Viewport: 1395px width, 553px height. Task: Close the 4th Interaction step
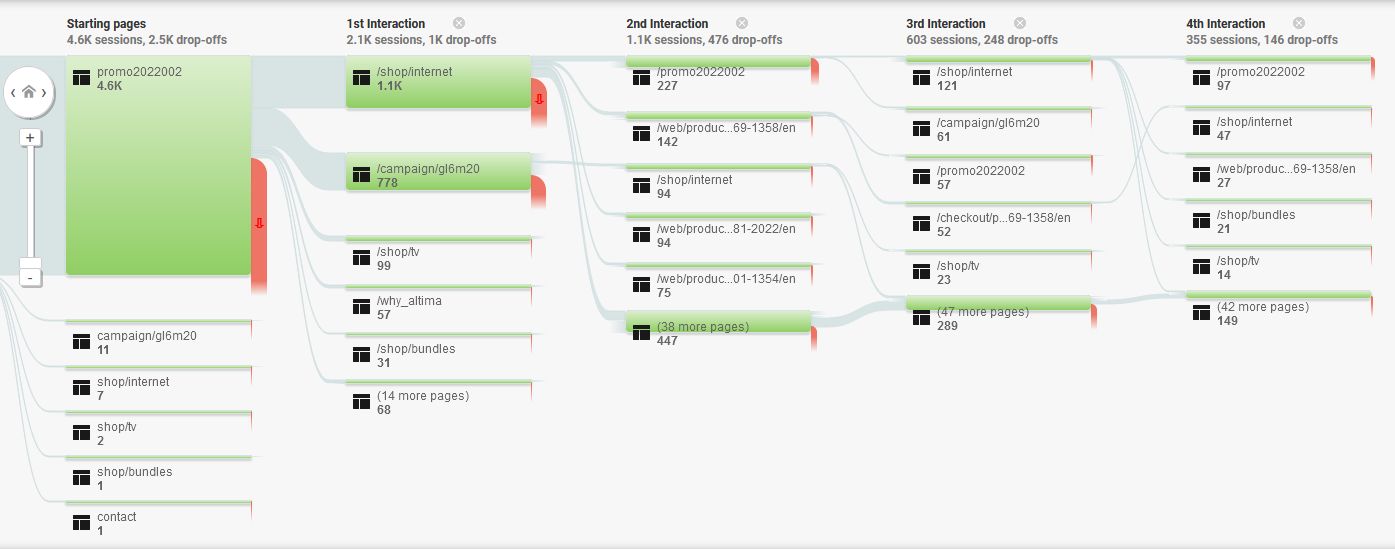pos(1298,23)
